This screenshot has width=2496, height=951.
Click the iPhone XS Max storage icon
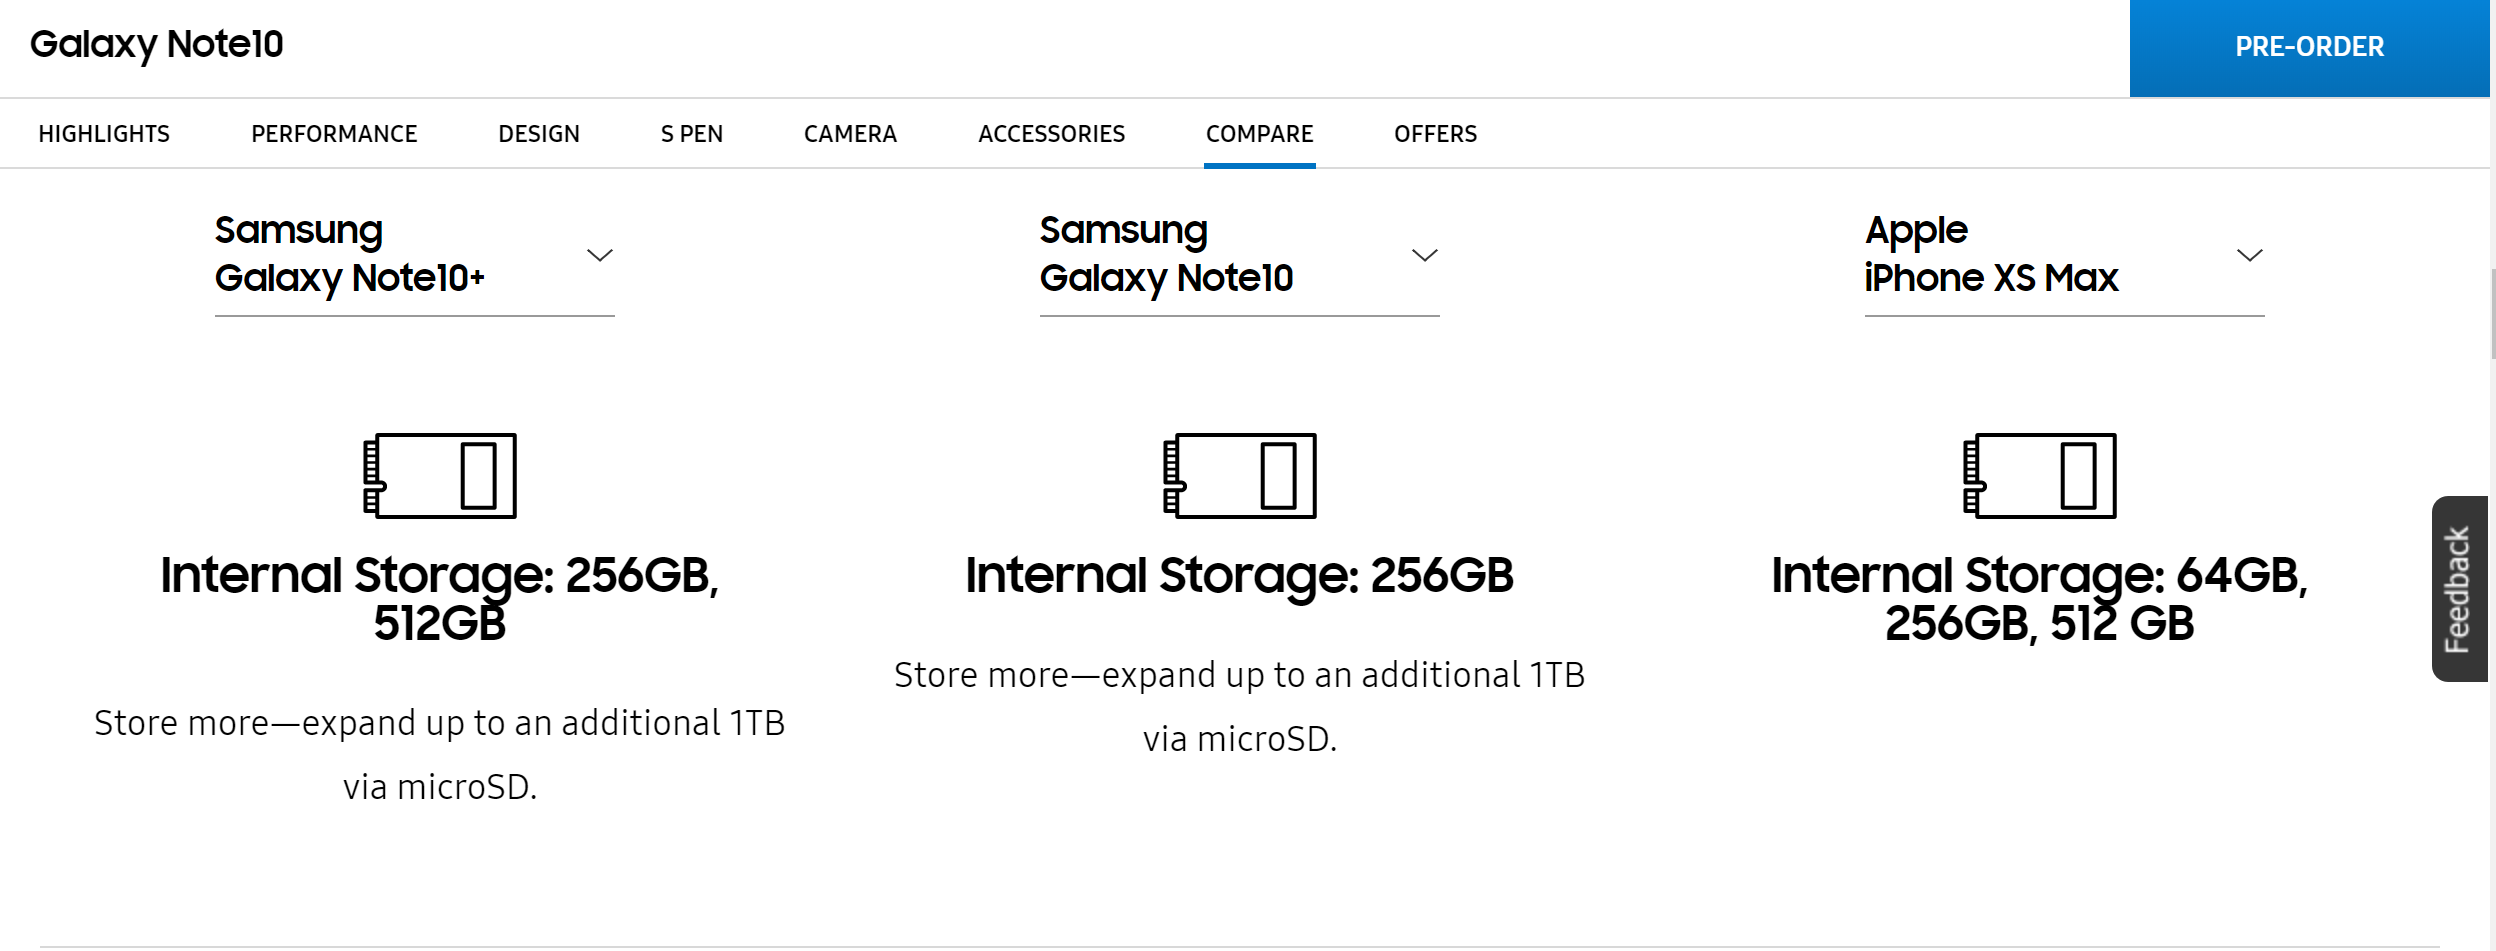pyautogui.click(x=2040, y=475)
